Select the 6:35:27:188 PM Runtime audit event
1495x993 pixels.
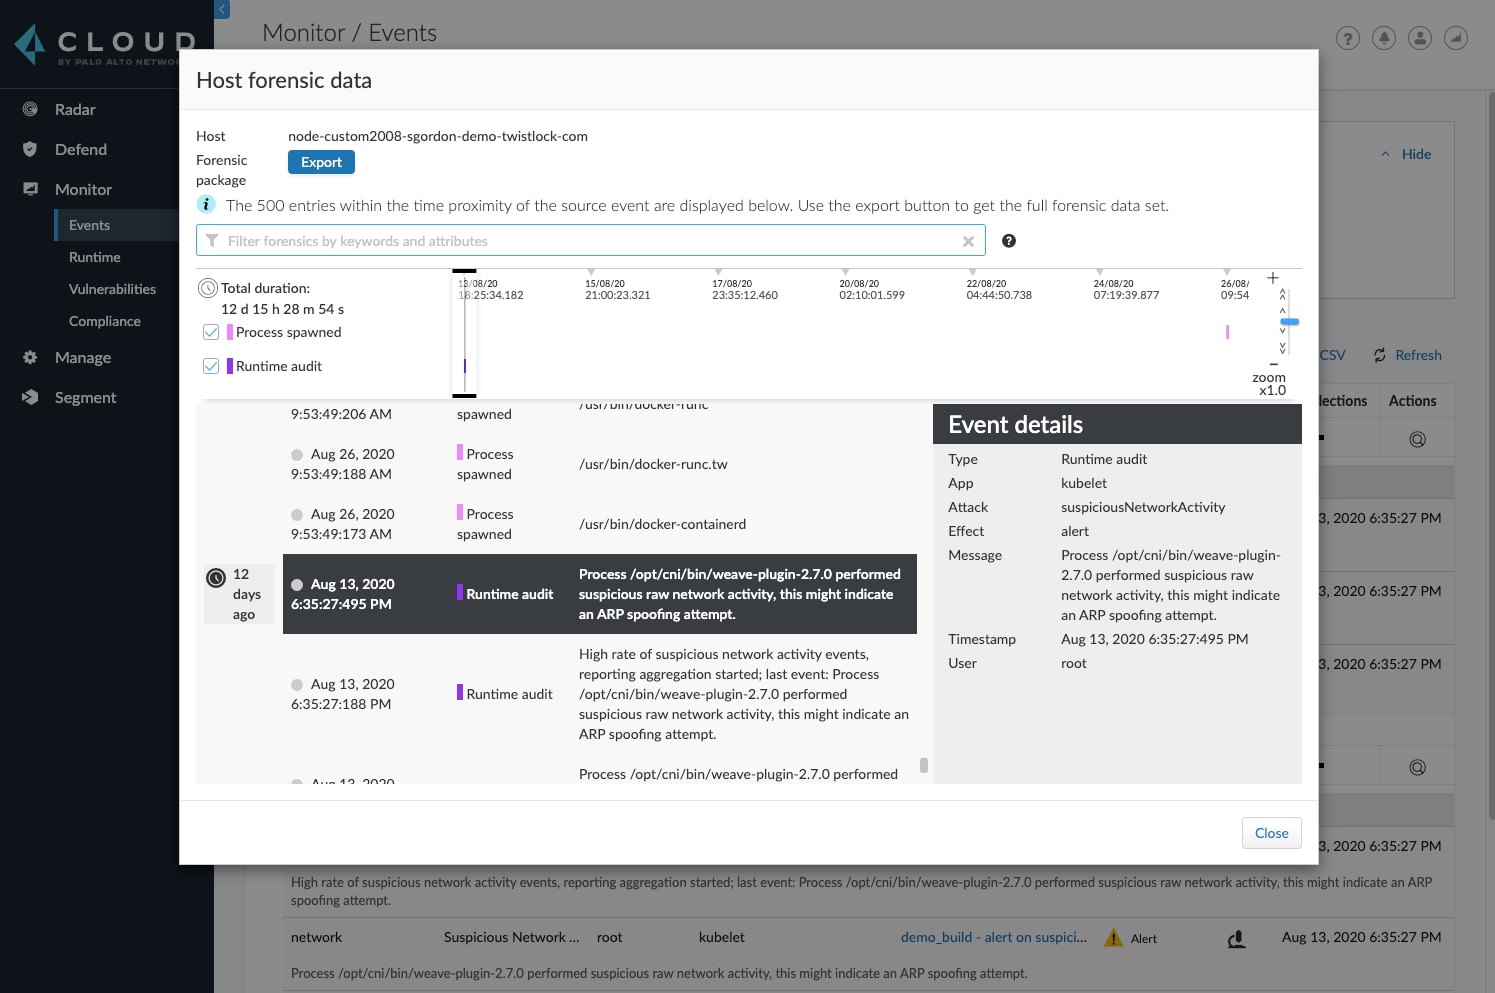click(600, 694)
